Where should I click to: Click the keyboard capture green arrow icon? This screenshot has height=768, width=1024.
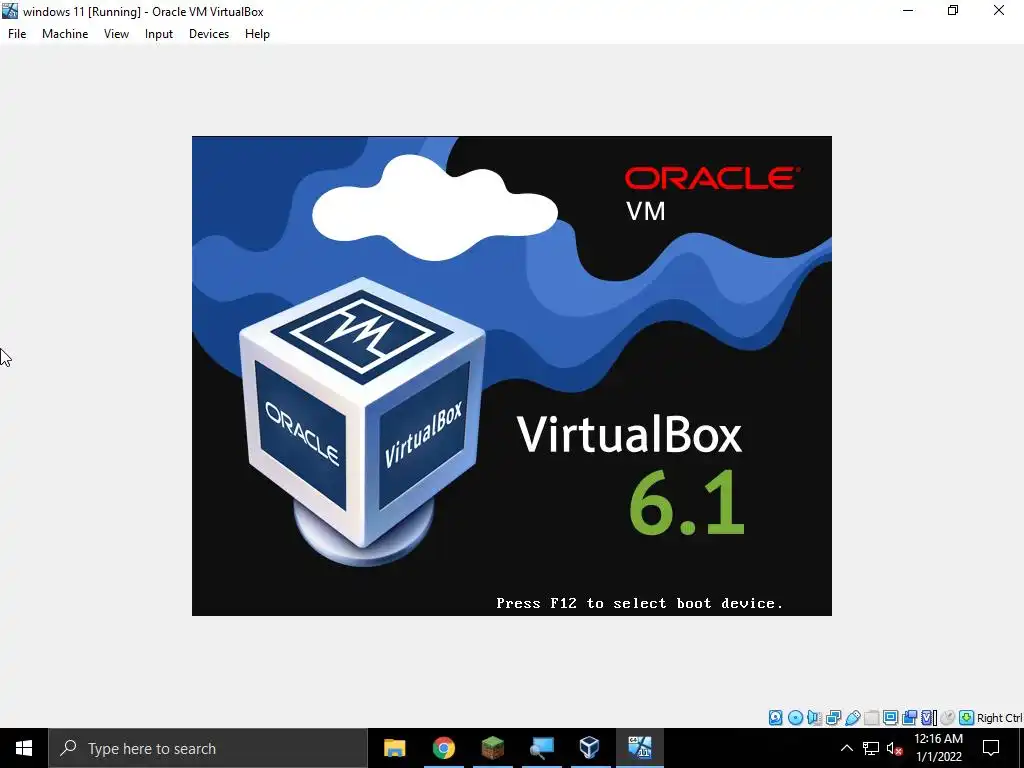coord(967,718)
